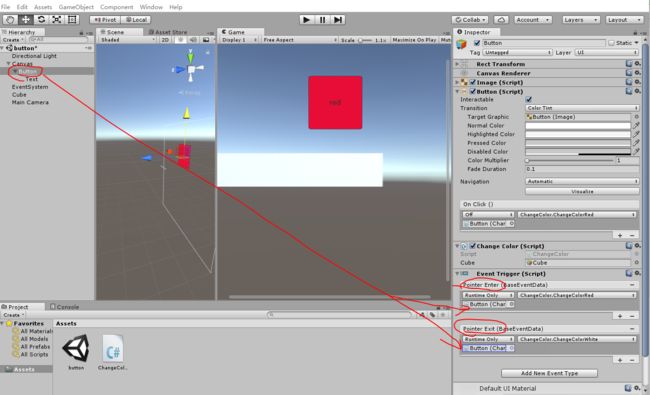
Task: Open the Collab menu button
Action: point(470,19)
